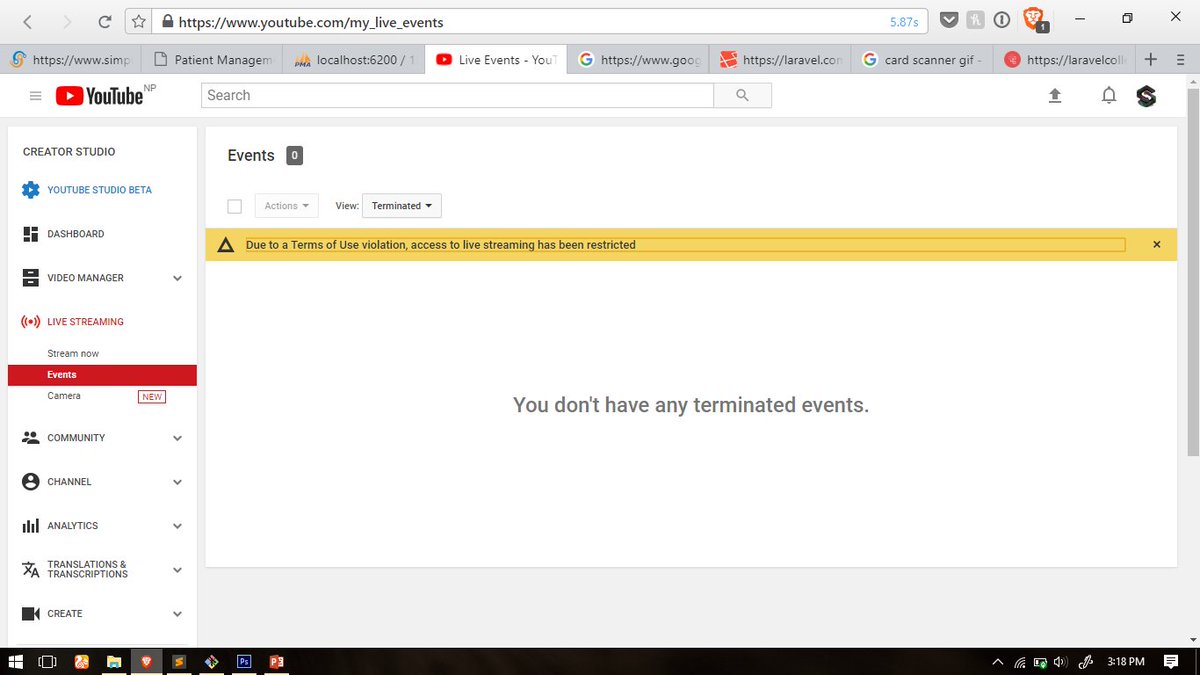Open Sublime Text from the taskbar
This screenshot has width=1200, height=675.
pos(178,662)
